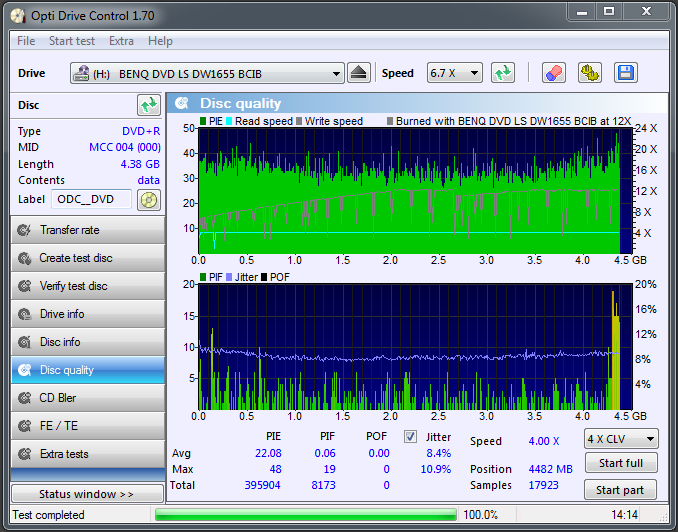Image resolution: width=678 pixels, height=532 pixels.
Task: Click the Start full button
Action: click(621, 463)
